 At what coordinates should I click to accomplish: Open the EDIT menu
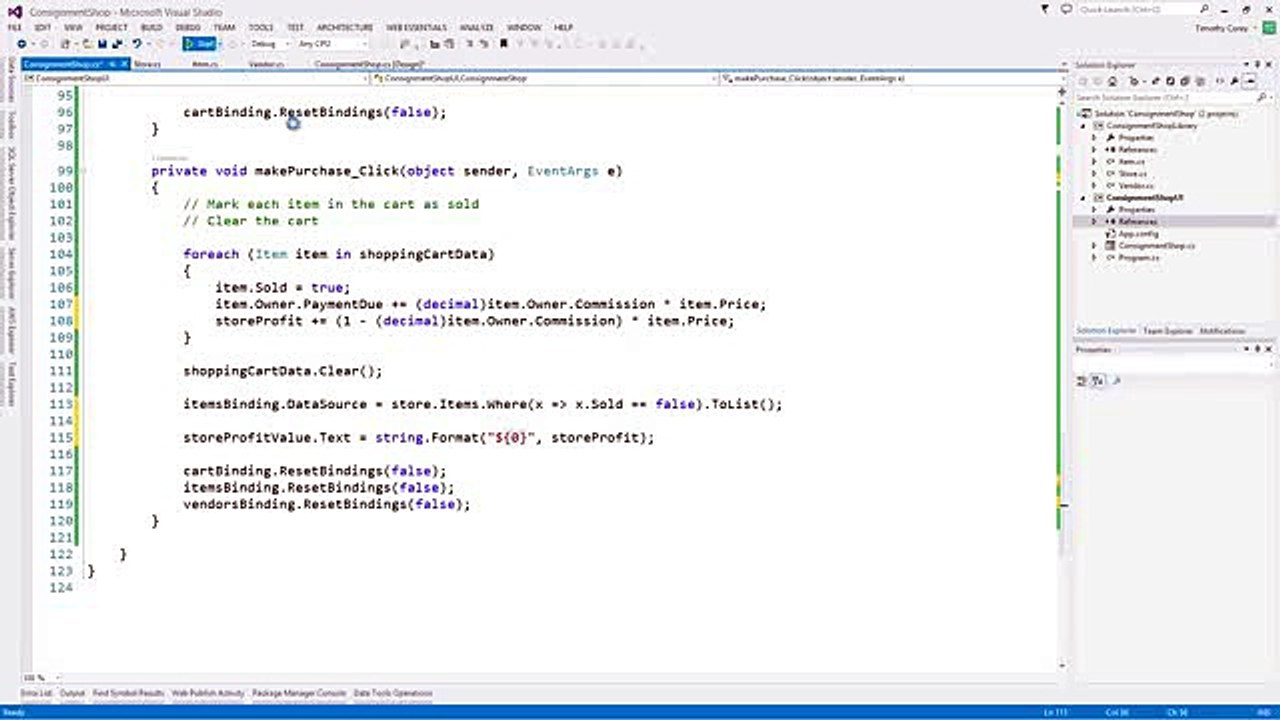(x=43, y=28)
